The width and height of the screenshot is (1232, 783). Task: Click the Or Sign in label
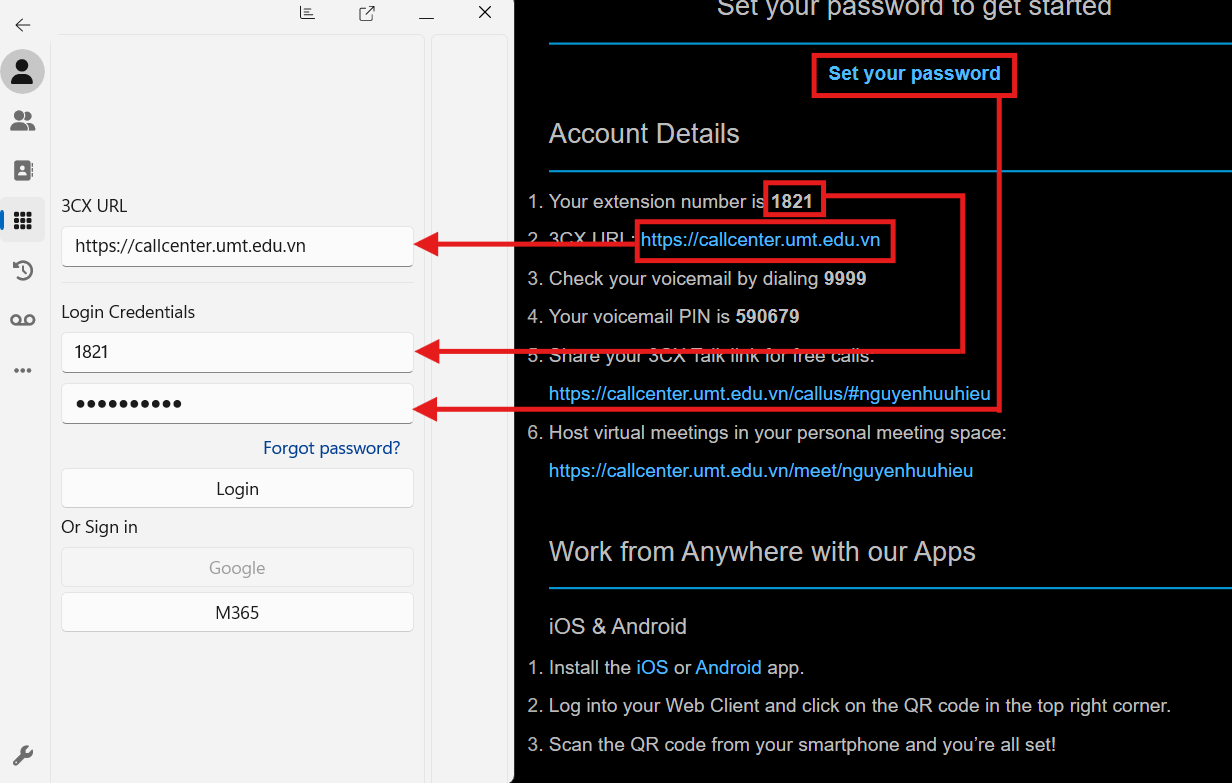click(99, 527)
